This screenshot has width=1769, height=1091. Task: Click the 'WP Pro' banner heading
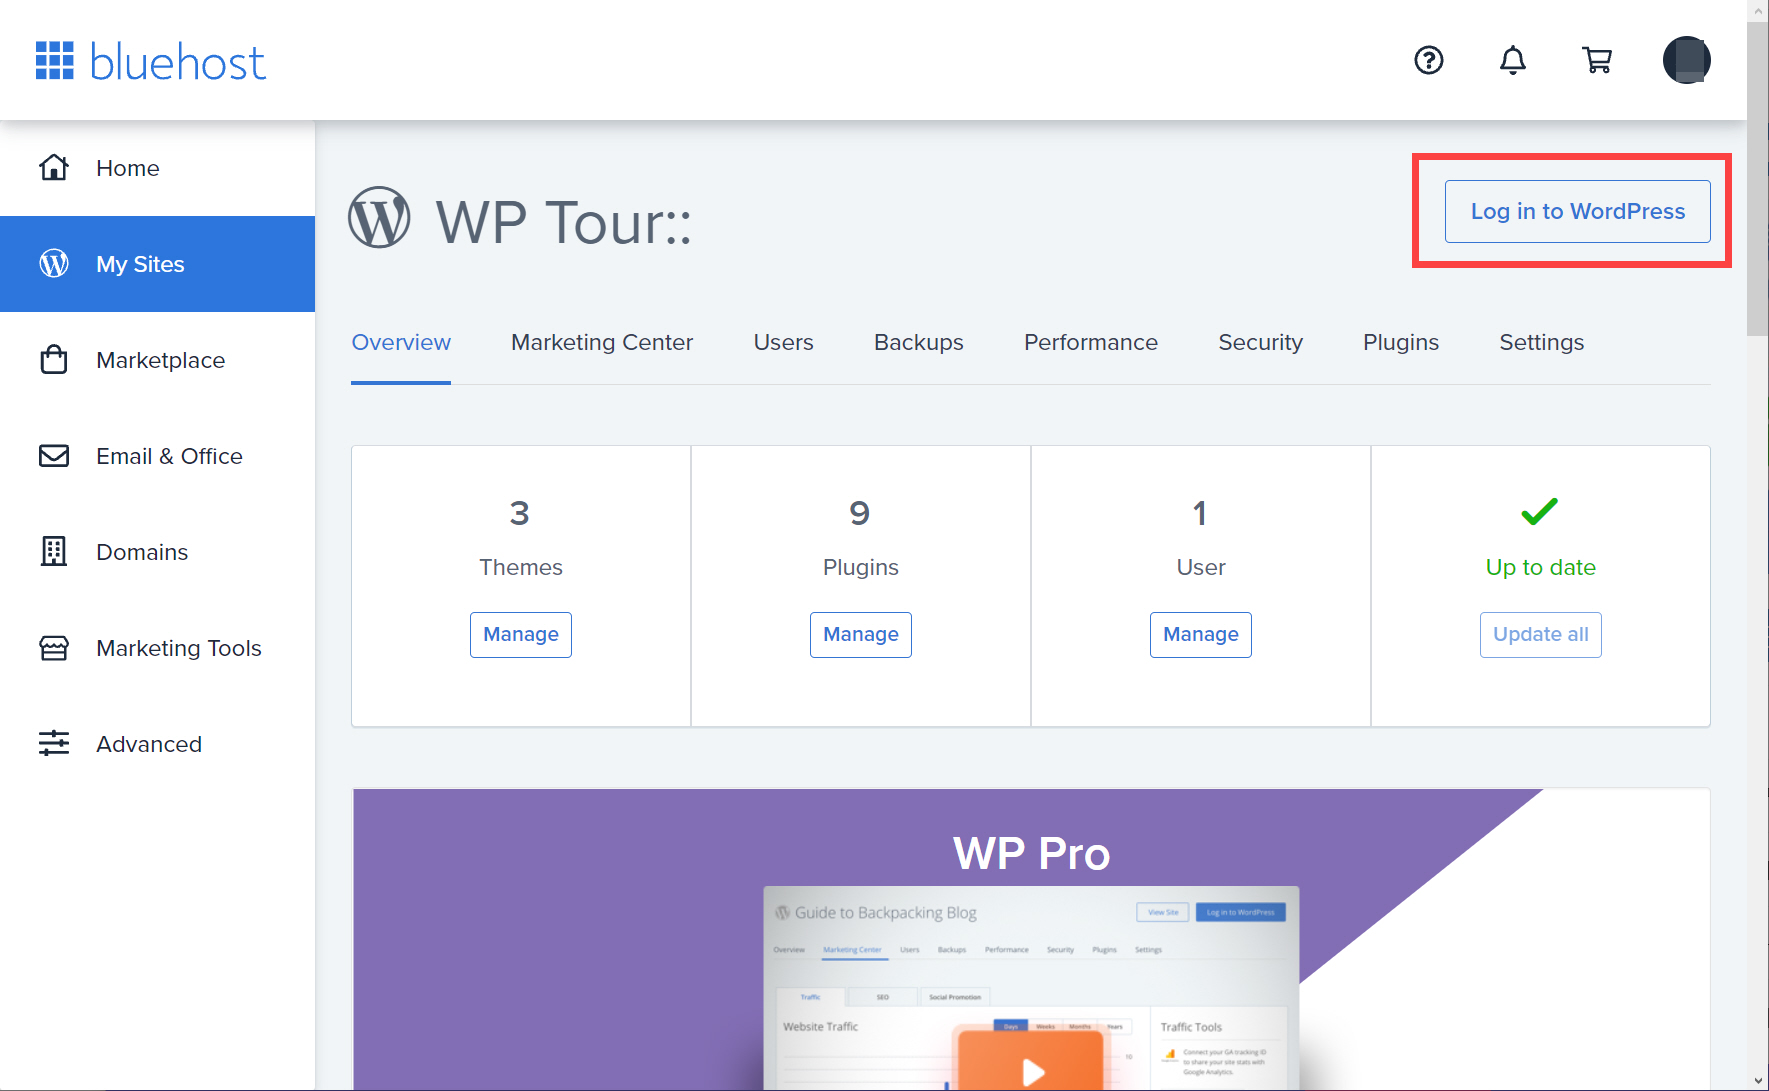[x=1031, y=854]
